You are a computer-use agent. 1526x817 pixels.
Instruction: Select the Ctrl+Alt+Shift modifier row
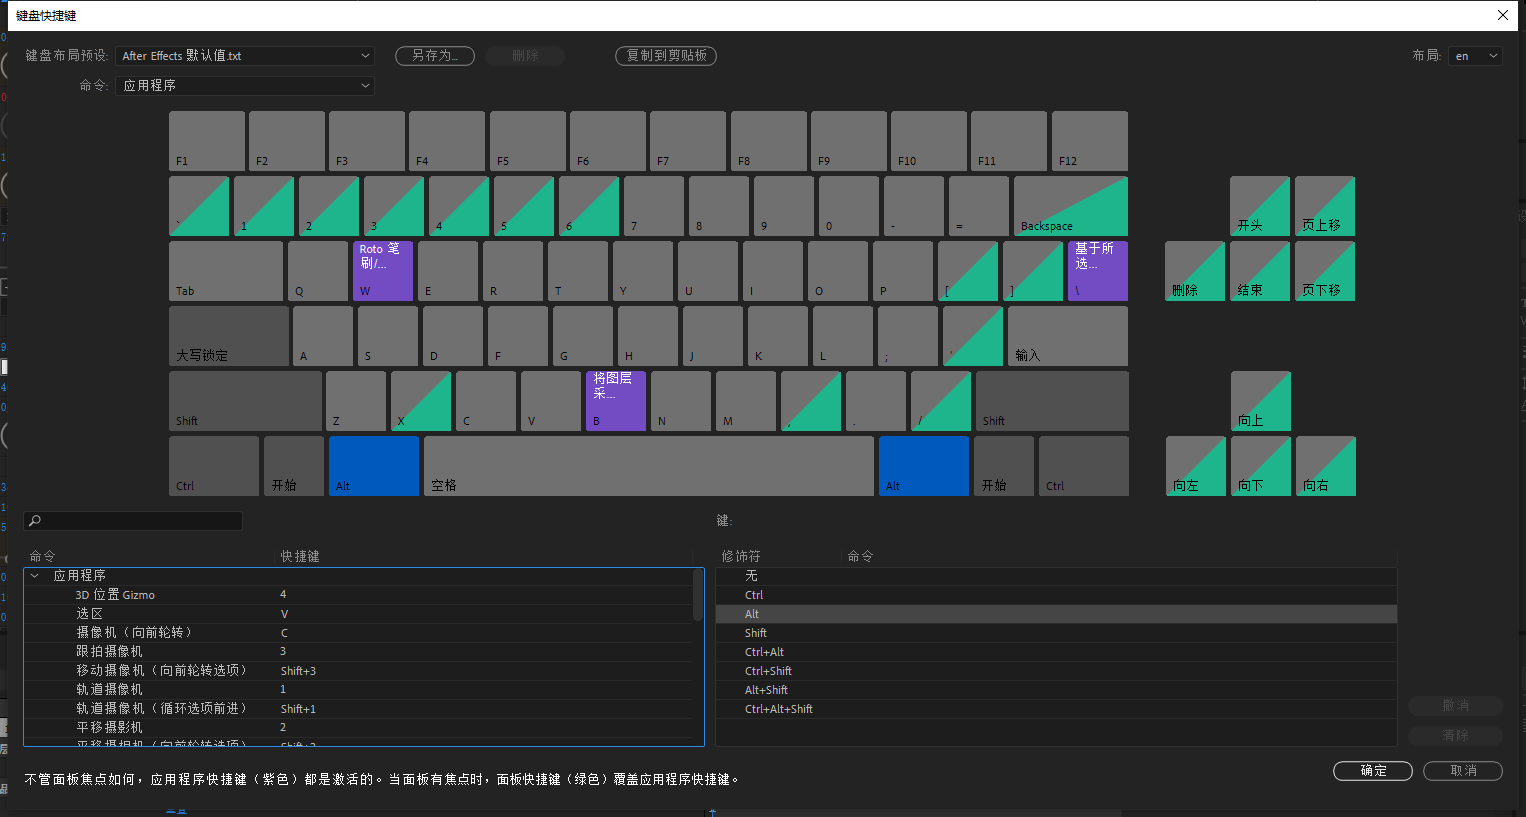pyautogui.click(x=1056, y=709)
